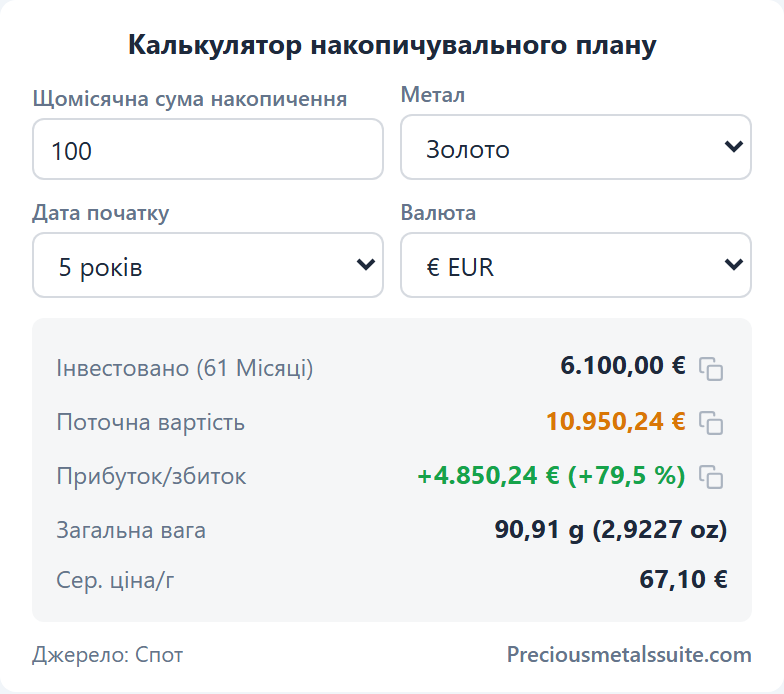This screenshot has width=784, height=694.
Task: Click the orange 10.950,24 € value
Action: tap(616, 422)
